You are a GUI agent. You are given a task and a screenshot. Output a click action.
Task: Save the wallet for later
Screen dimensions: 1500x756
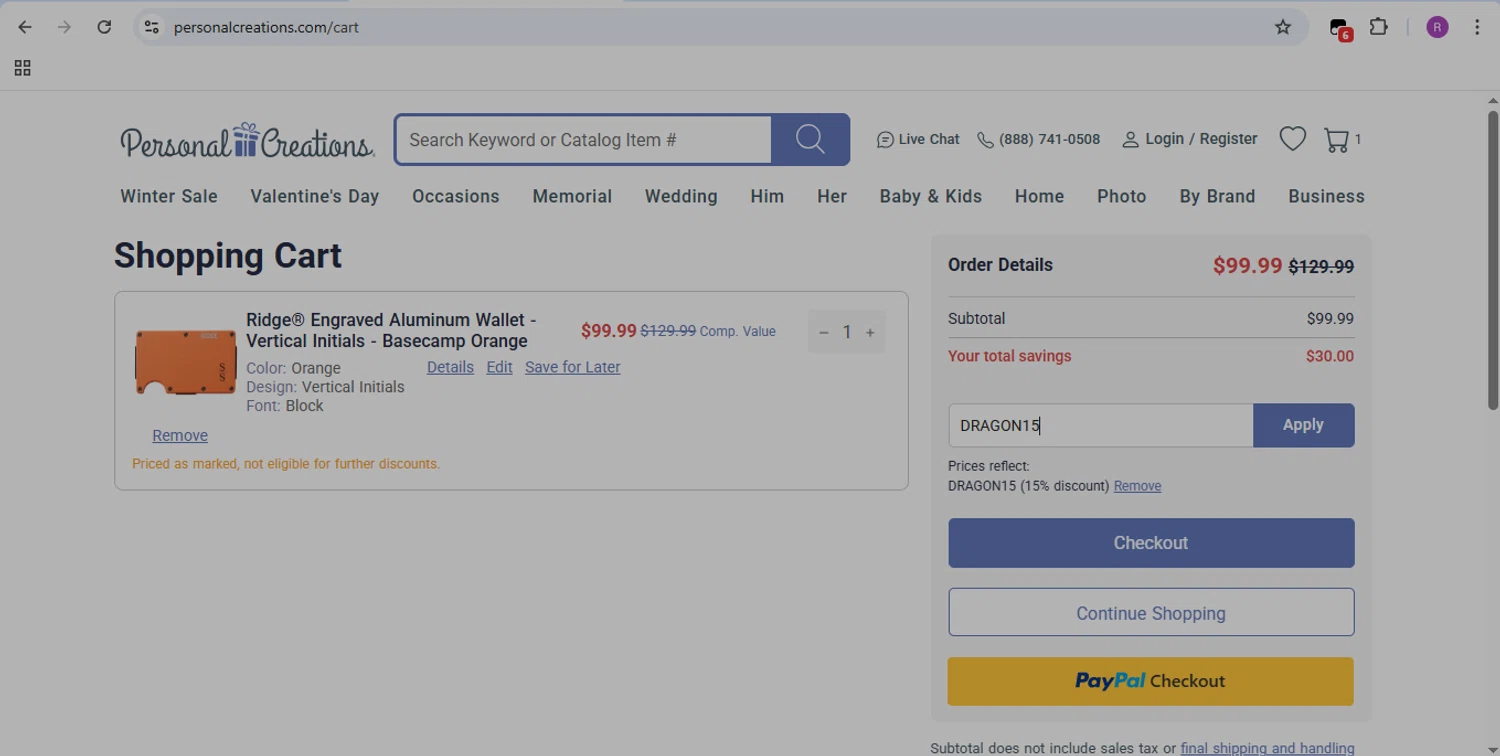[572, 367]
